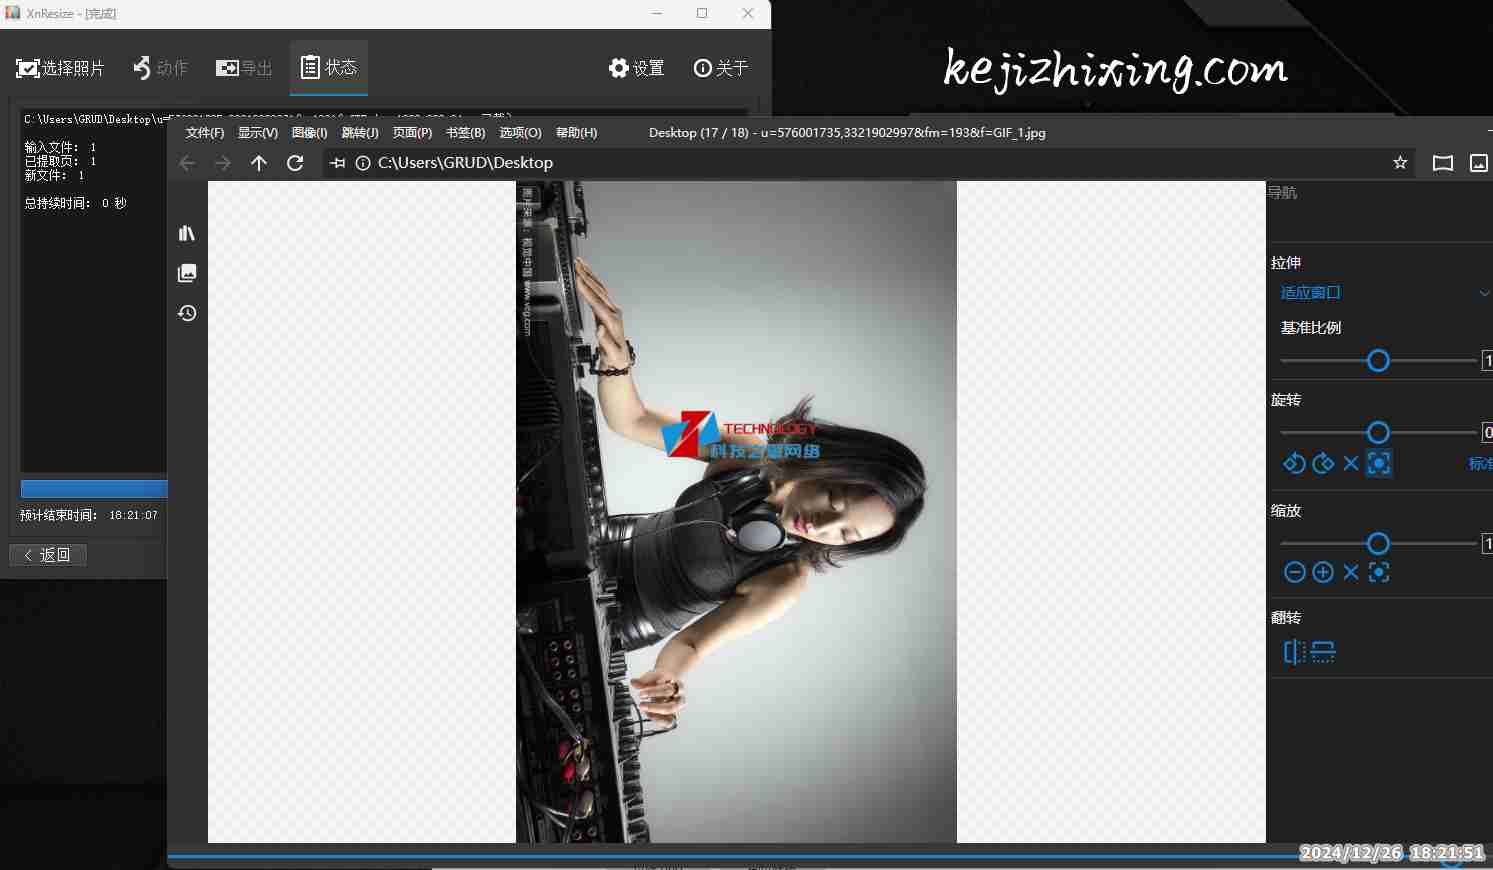Click the zoom in plus icon under 缩放
Viewport: 1493px width, 870px height.
(x=1323, y=572)
